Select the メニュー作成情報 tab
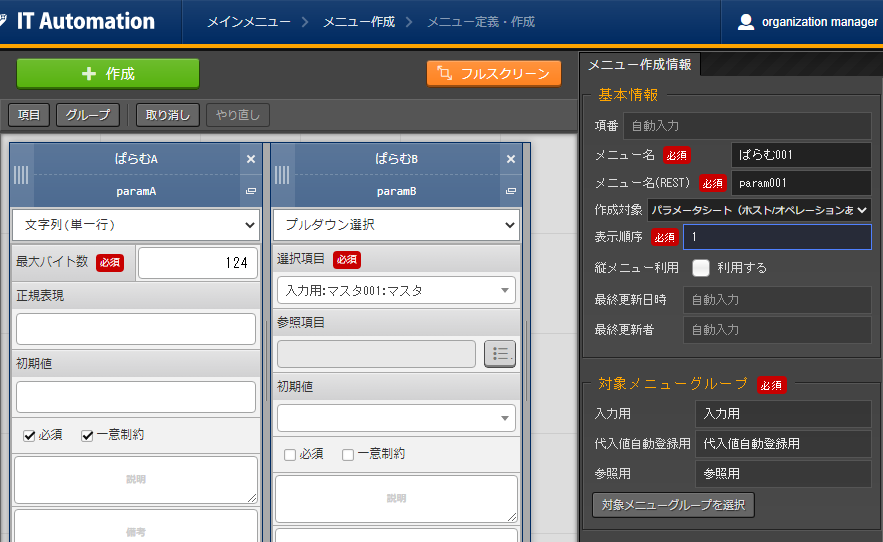The height and width of the screenshot is (542, 883). point(638,65)
